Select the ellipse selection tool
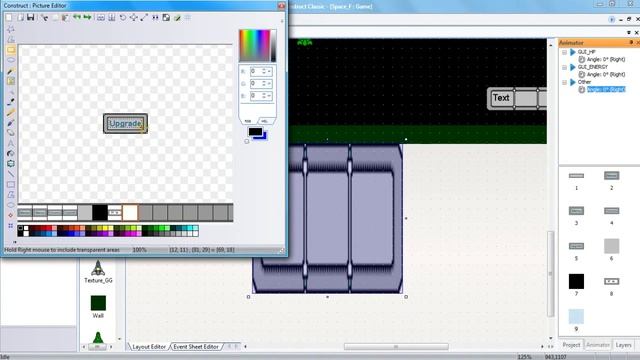The height and width of the screenshot is (360, 640). pos(11,60)
